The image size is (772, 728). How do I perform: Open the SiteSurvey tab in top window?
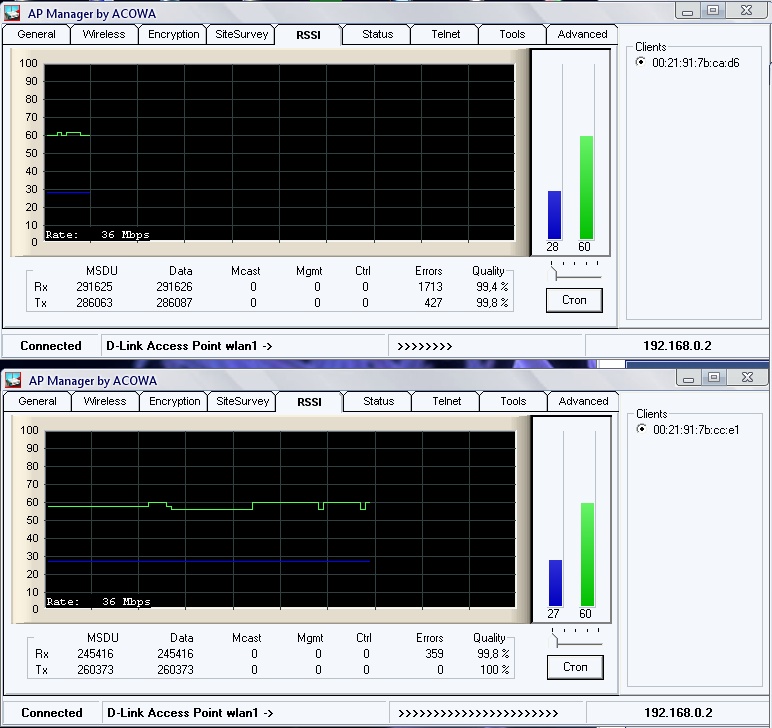pos(242,34)
